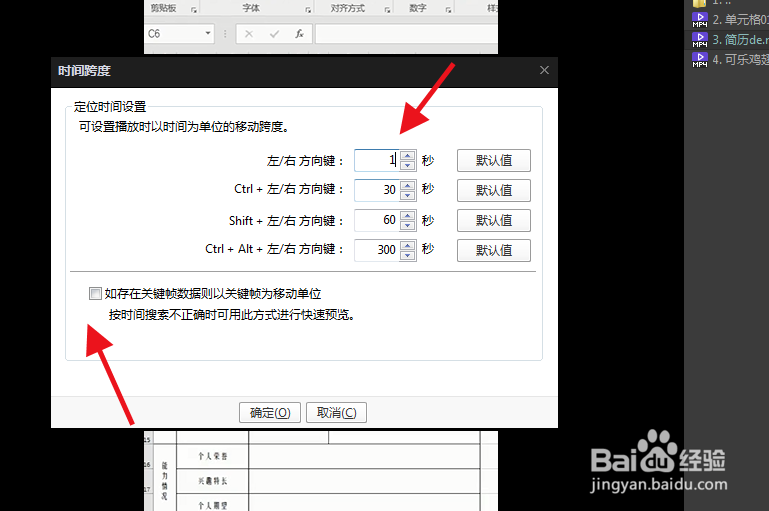Open the 剪贴板 group dialog launcher

(x=194, y=9)
